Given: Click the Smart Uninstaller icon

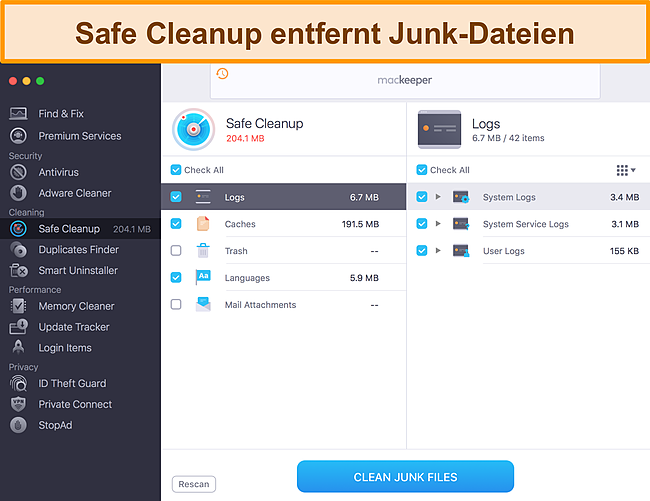Looking at the screenshot, I should point(18,270).
